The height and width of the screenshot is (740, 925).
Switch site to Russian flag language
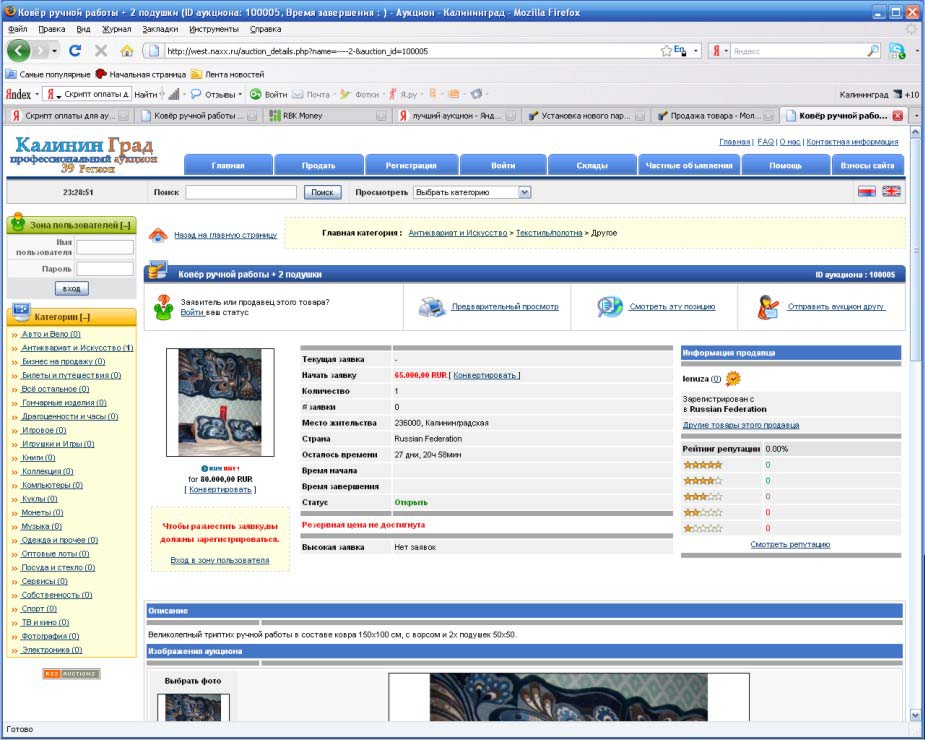867,191
